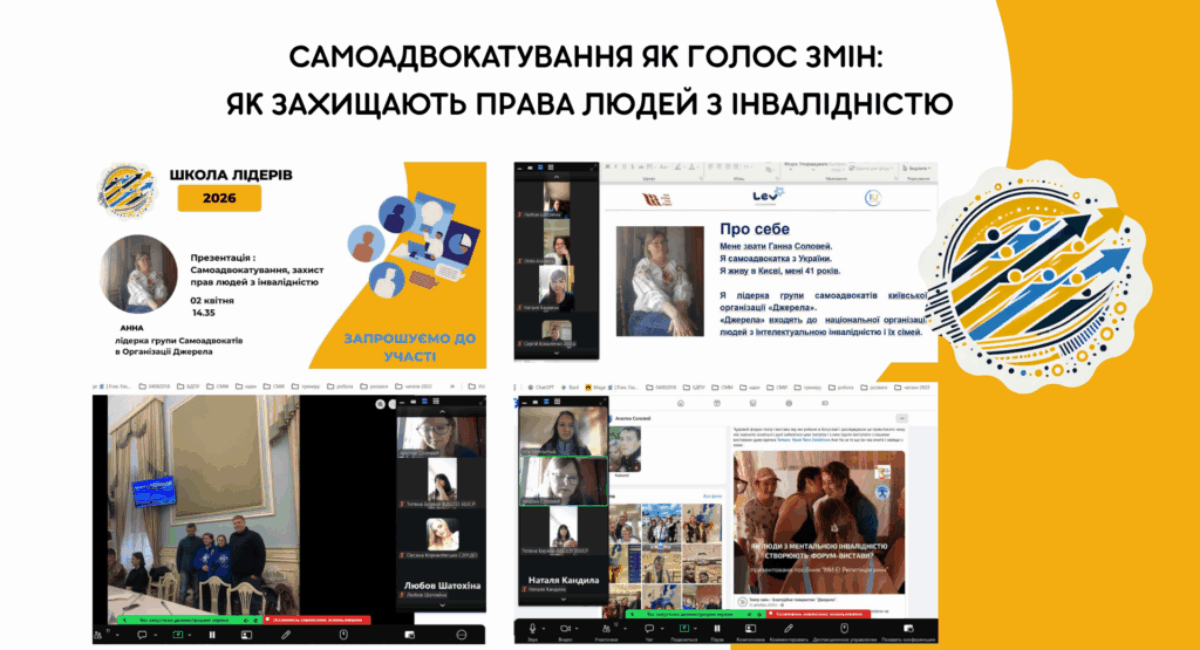The width and height of the screenshot is (1200, 650).
Task: Select the Комментировать pencil icon
Action: (x=787, y=627)
